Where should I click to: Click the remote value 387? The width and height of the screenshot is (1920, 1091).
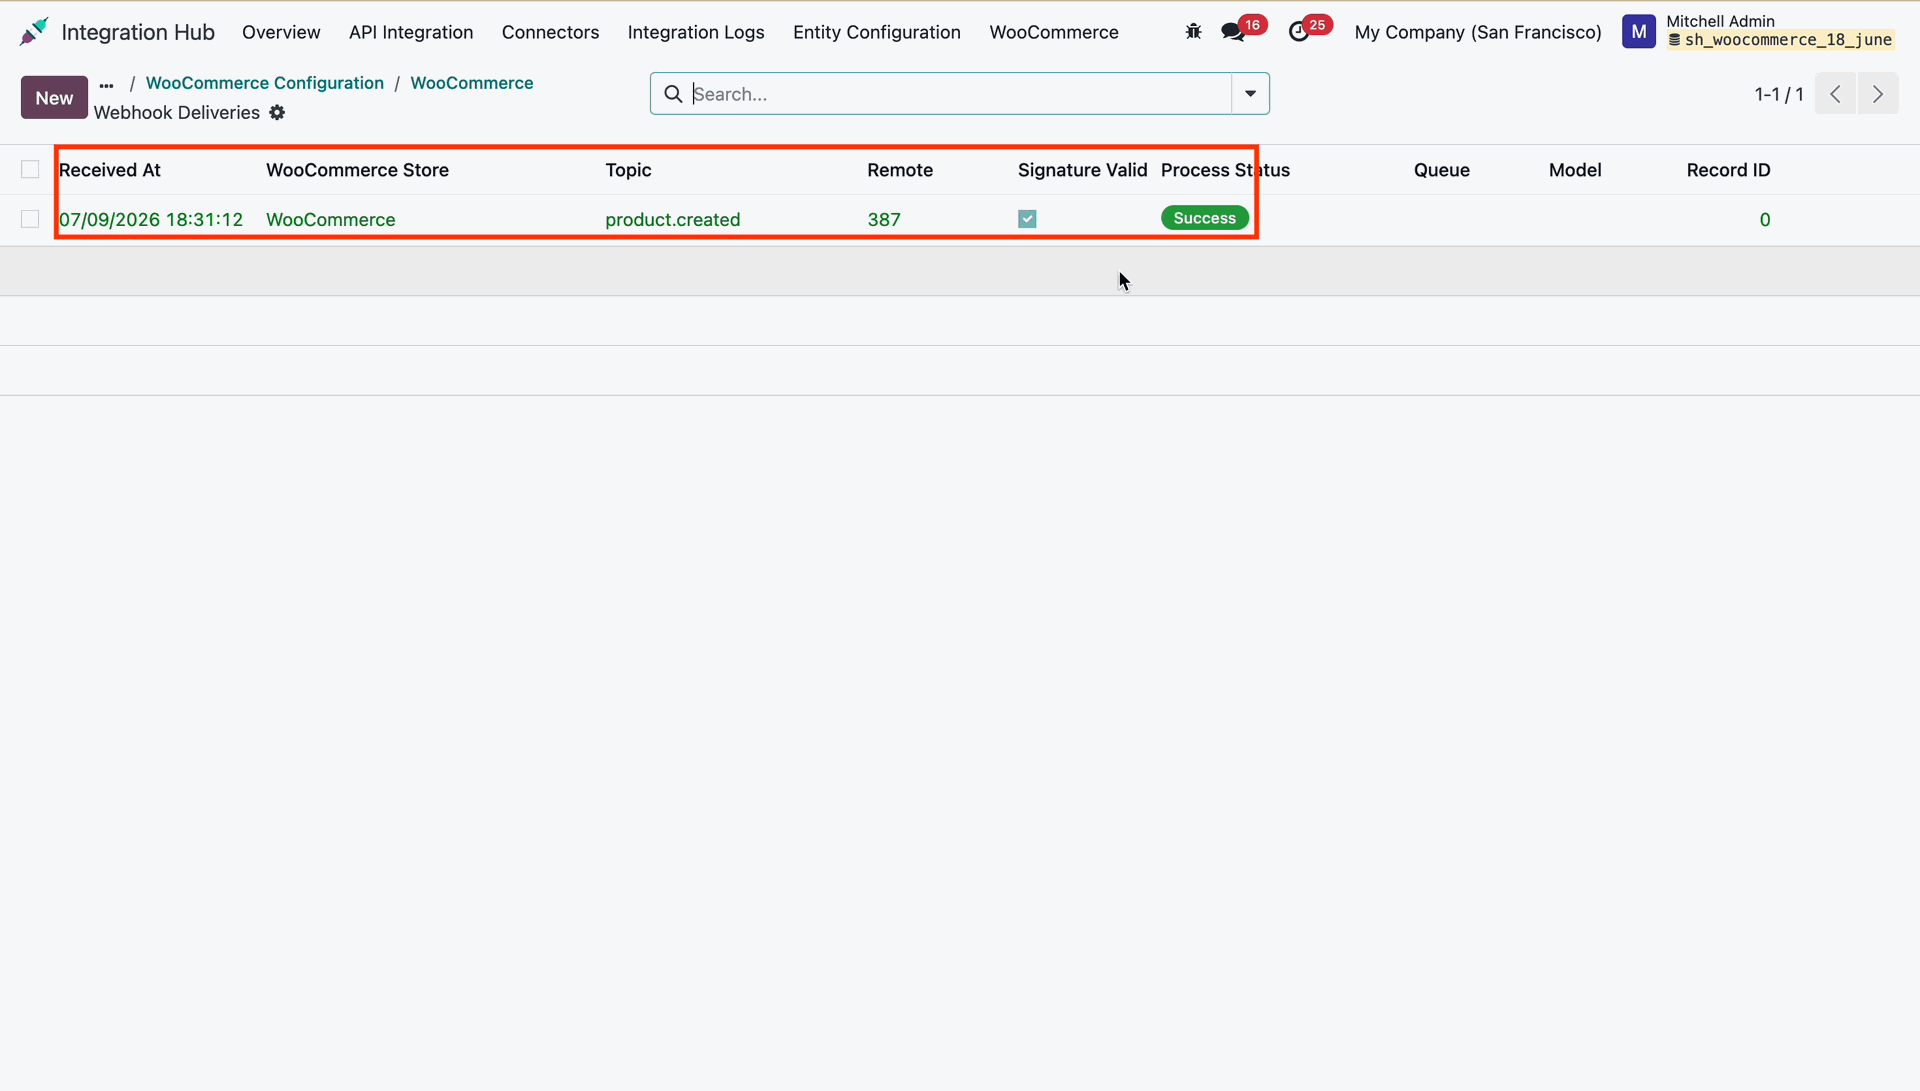[884, 220]
